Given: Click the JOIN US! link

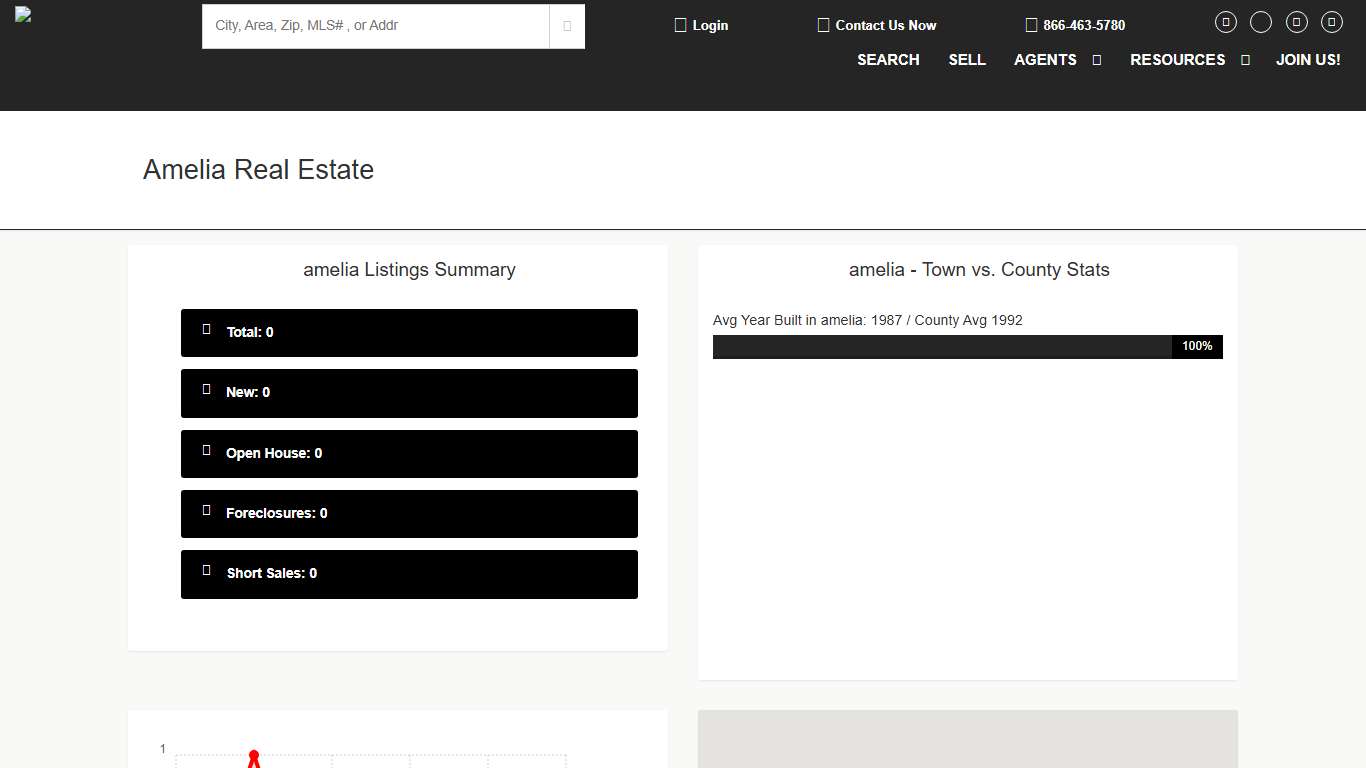Looking at the screenshot, I should [x=1308, y=60].
